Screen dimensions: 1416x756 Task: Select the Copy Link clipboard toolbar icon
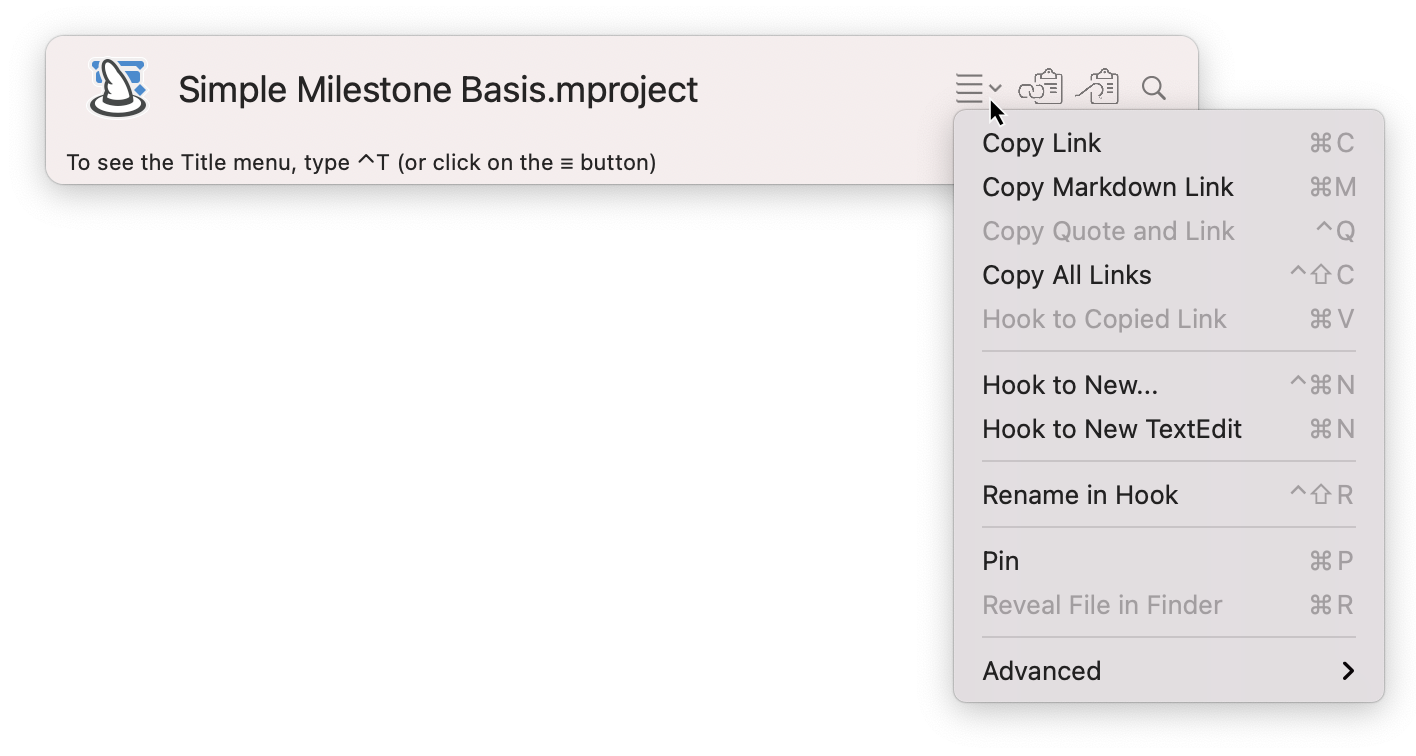1041,88
